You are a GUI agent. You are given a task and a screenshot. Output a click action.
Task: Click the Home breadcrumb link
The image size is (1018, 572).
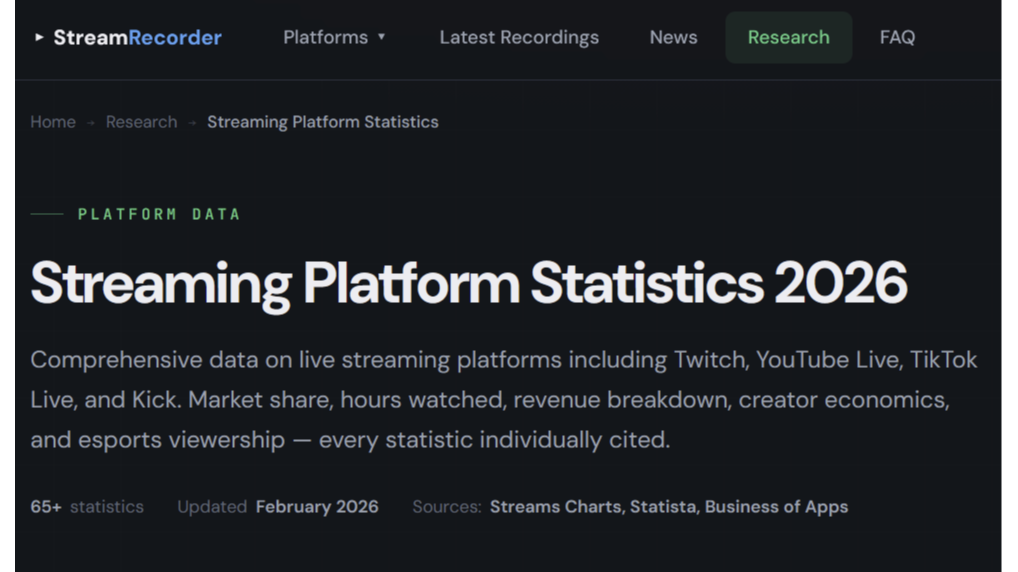(53, 122)
